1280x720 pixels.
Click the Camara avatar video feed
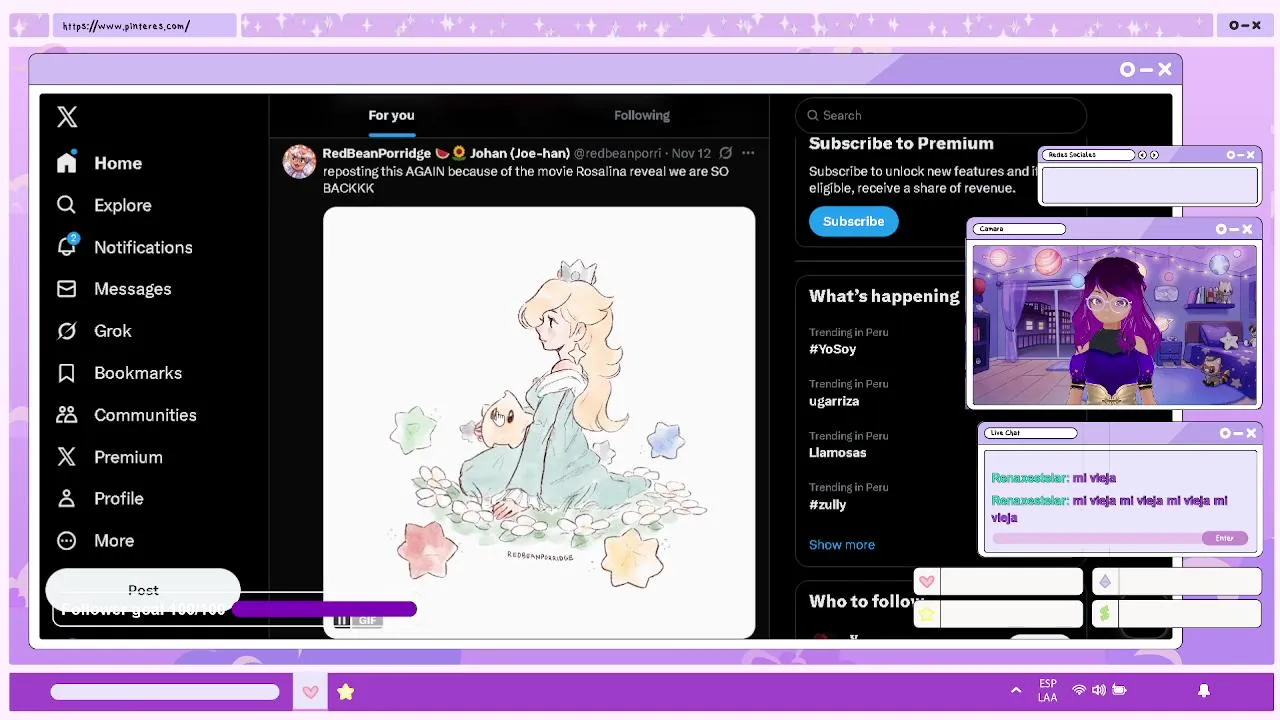(x=1115, y=326)
